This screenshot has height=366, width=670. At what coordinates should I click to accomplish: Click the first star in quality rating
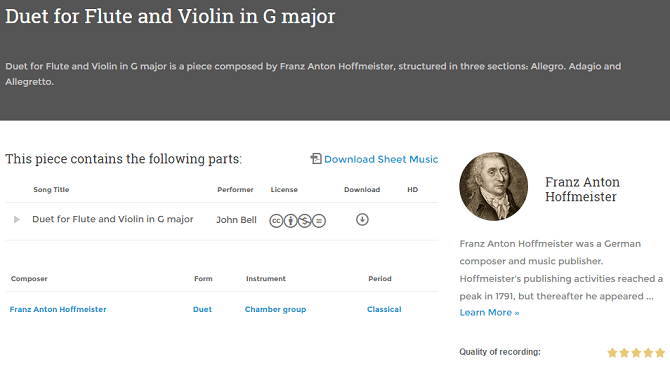click(x=612, y=352)
